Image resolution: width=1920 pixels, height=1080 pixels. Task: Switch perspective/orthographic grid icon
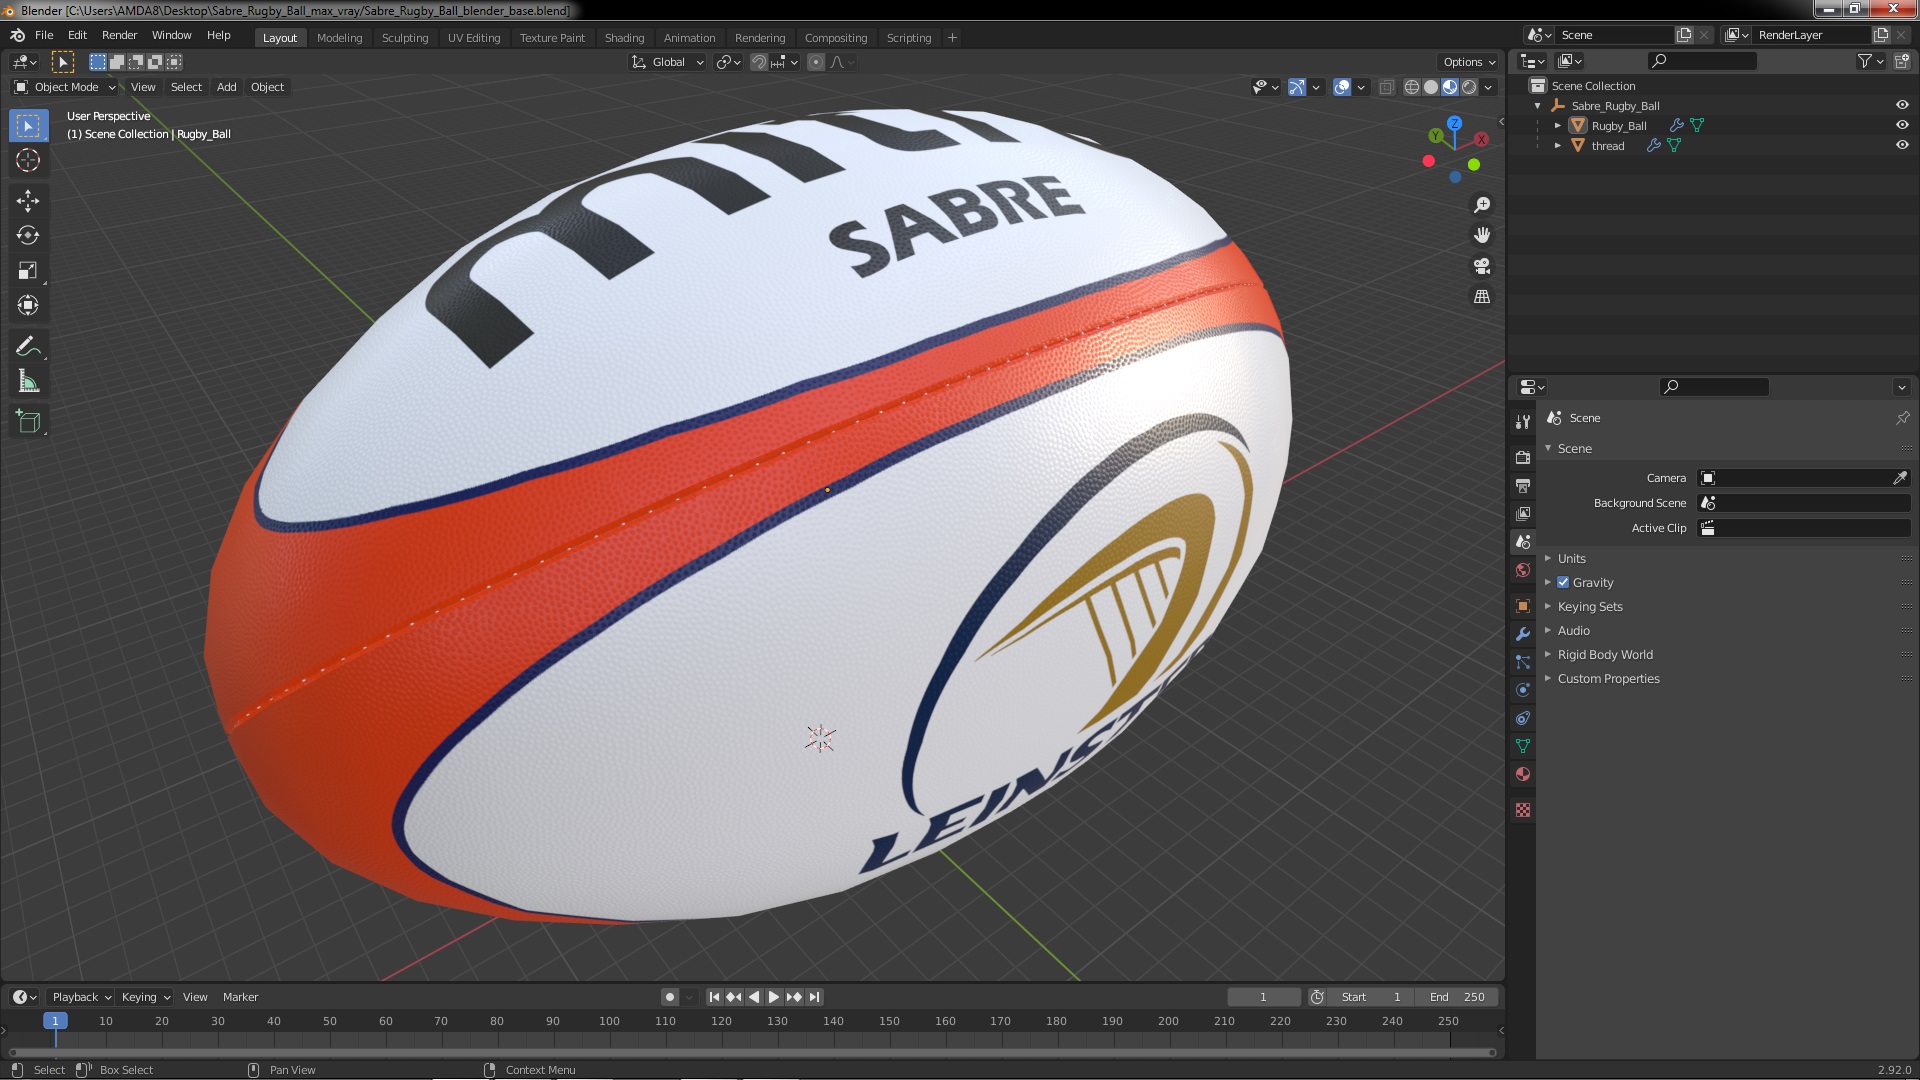[1482, 297]
